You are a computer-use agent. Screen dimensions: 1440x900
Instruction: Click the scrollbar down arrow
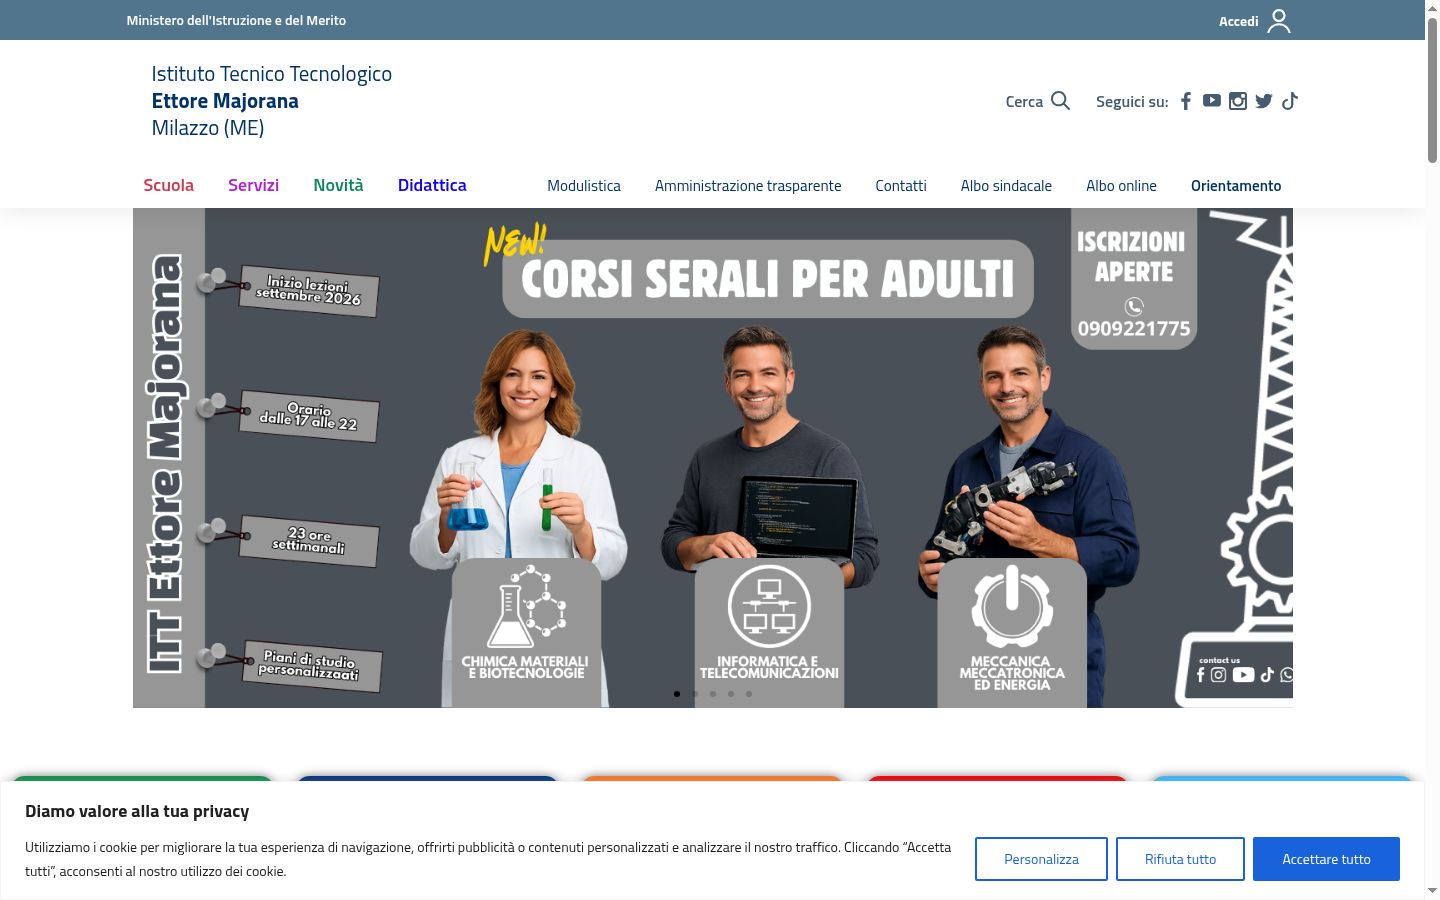click(x=1432, y=890)
